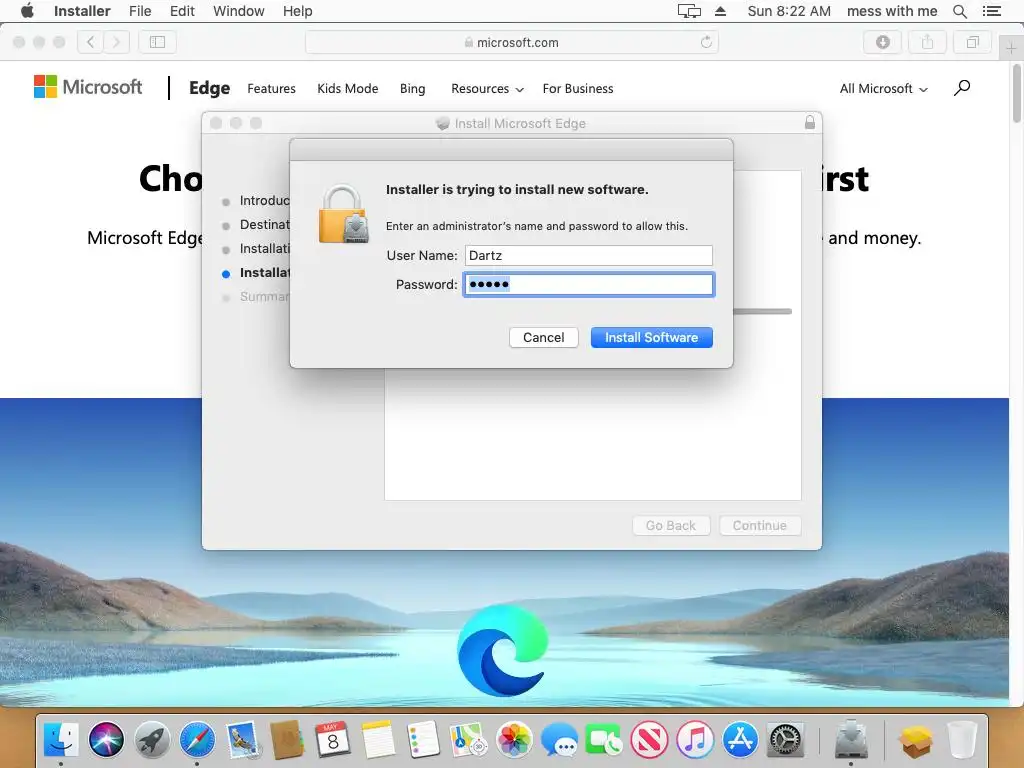
Task: Open the Features page link
Action: (271, 89)
